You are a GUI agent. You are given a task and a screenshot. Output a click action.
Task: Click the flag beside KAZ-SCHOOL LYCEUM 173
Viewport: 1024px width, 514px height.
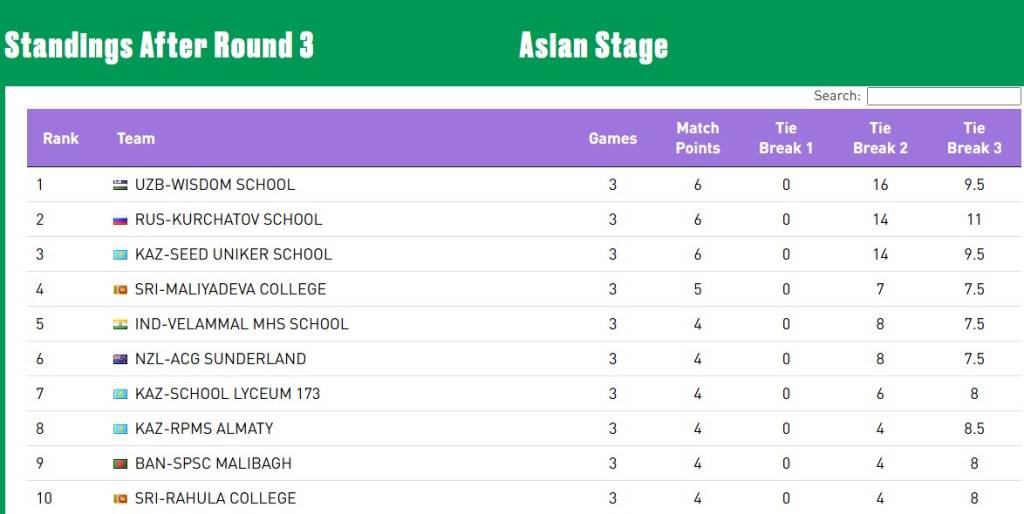pyautogui.click(x=120, y=394)
